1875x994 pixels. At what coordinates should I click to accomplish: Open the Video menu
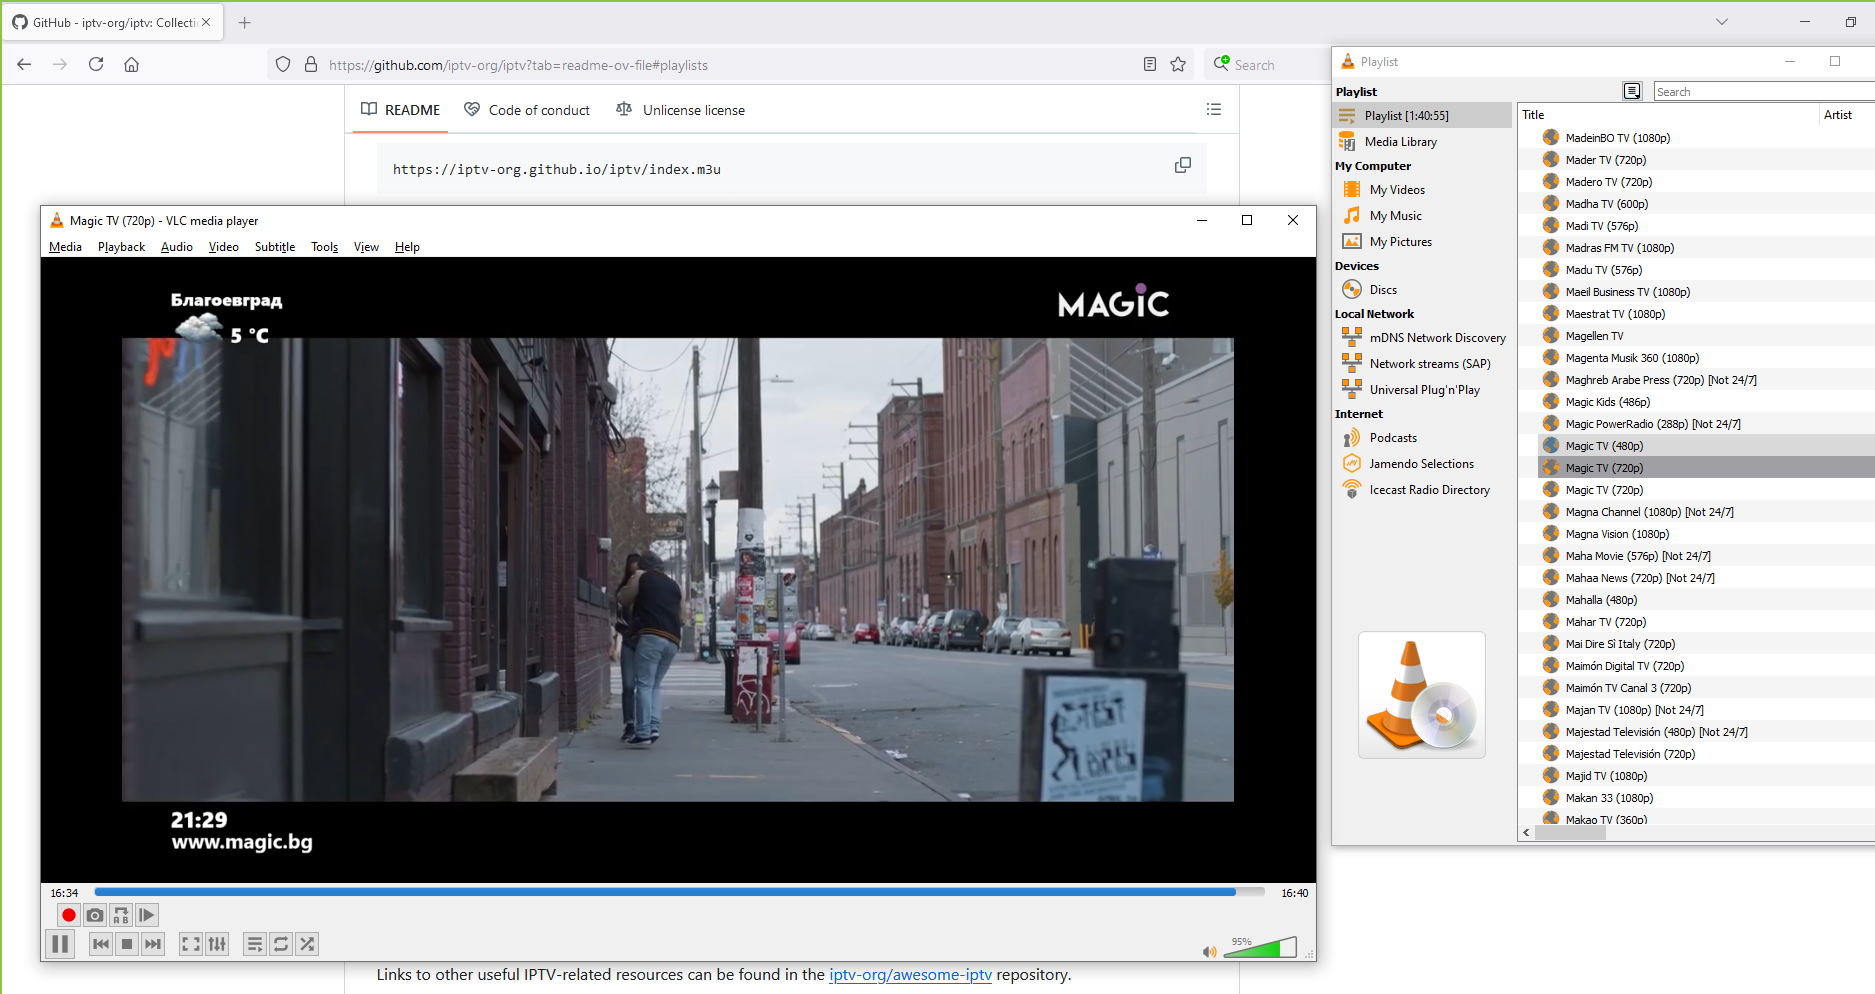click(x=224, y=247)
